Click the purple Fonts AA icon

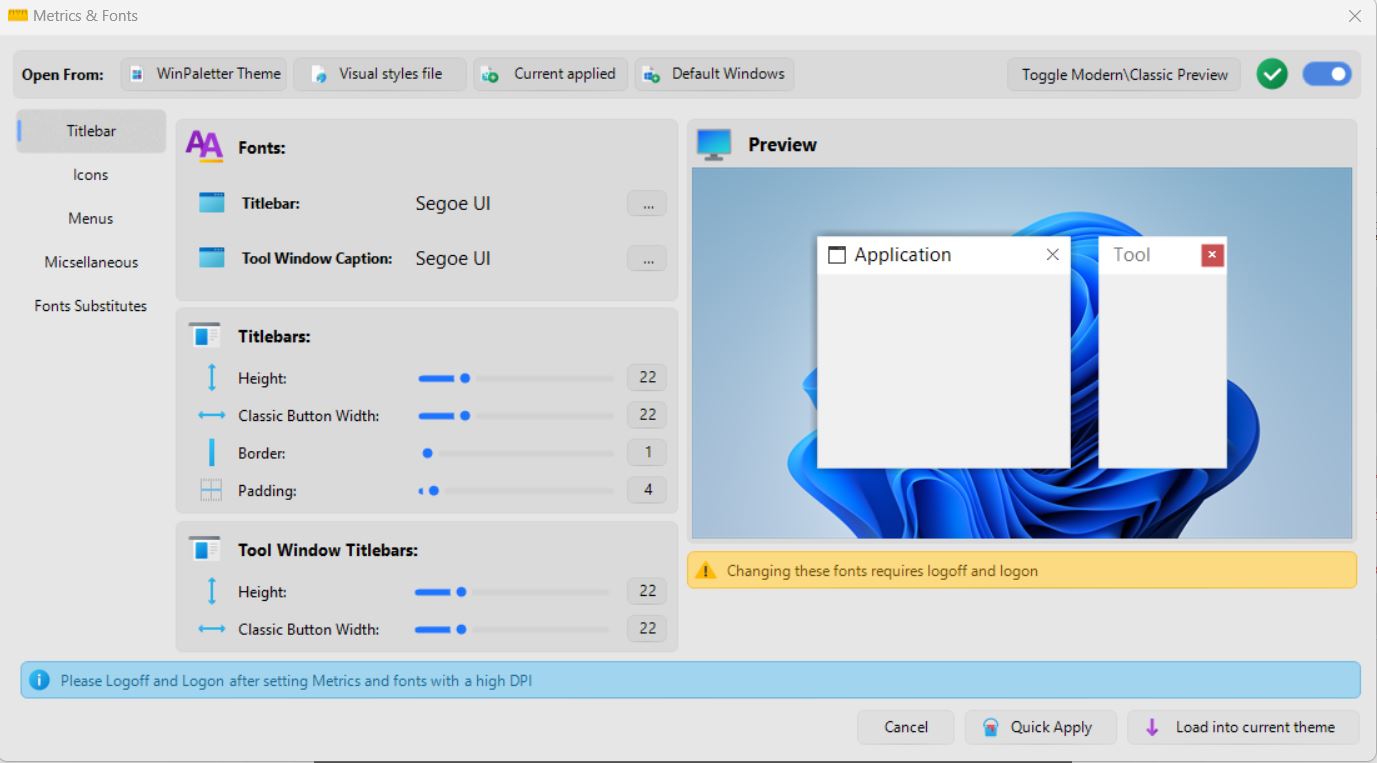point(204,147)
